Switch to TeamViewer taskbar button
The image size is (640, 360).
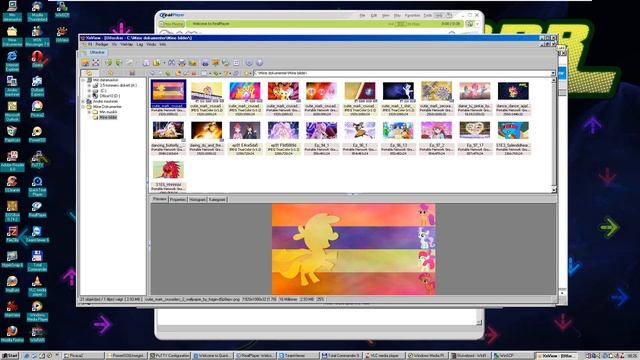[298, 356]
